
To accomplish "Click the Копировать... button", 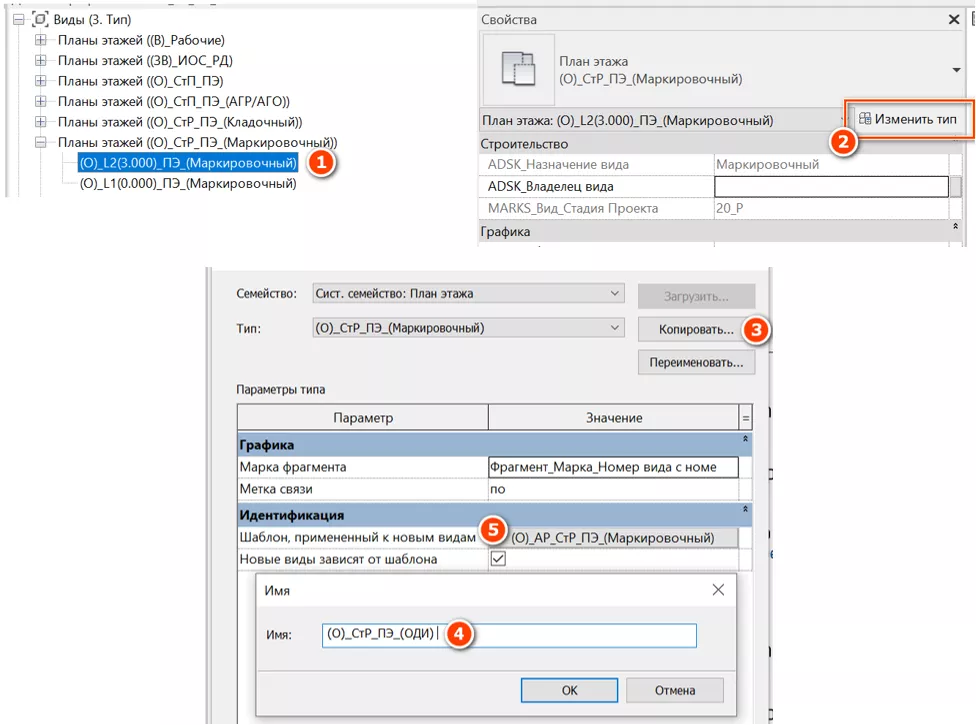I will click(x=696, y=329).
